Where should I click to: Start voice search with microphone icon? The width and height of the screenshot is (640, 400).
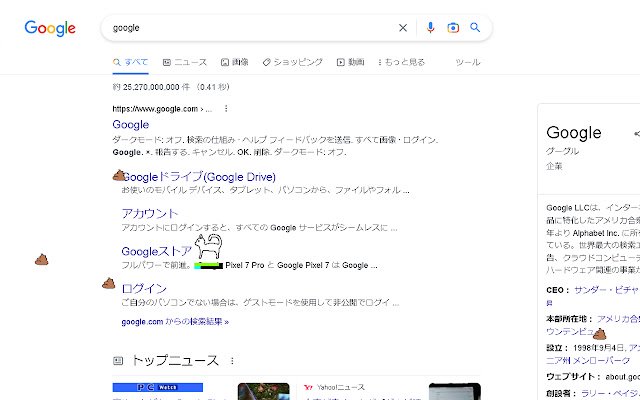click(430, 28)
